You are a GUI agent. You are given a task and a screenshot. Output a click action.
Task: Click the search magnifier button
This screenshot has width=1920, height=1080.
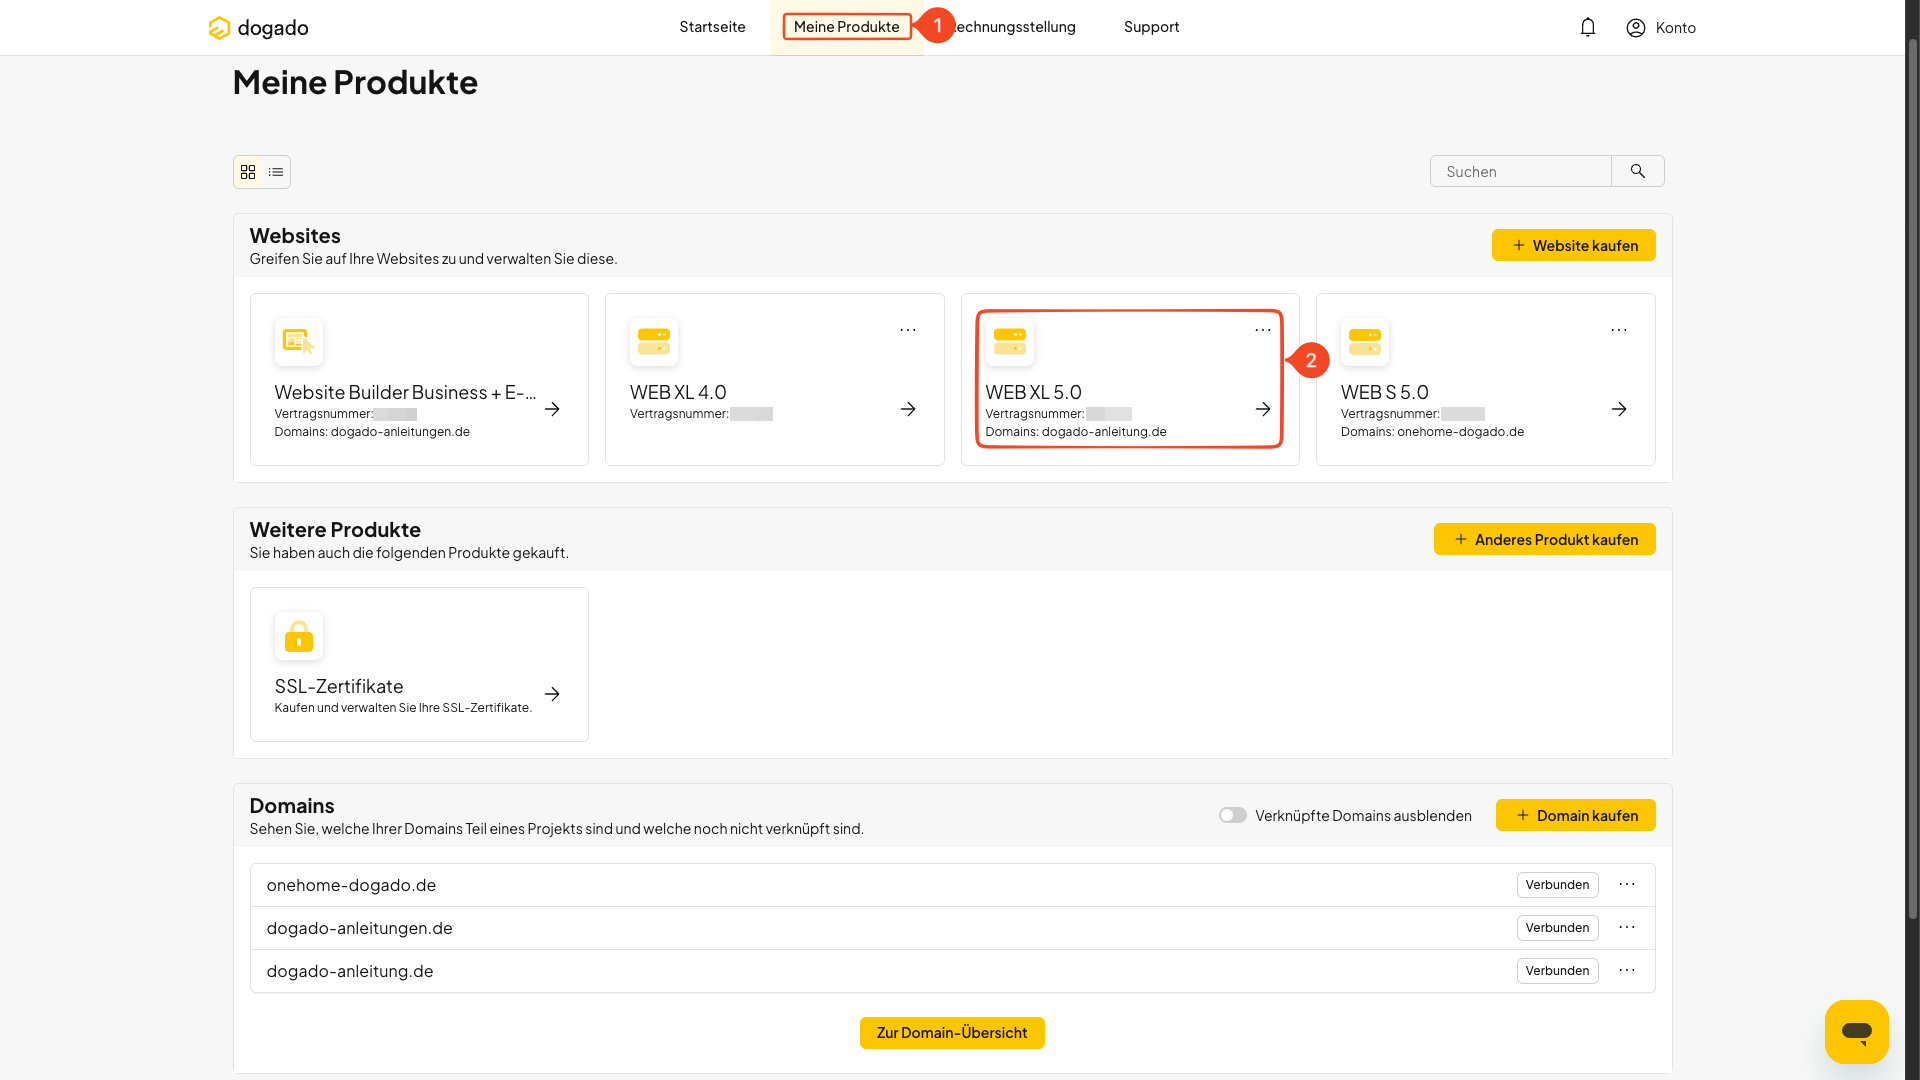coord(1638,171)
